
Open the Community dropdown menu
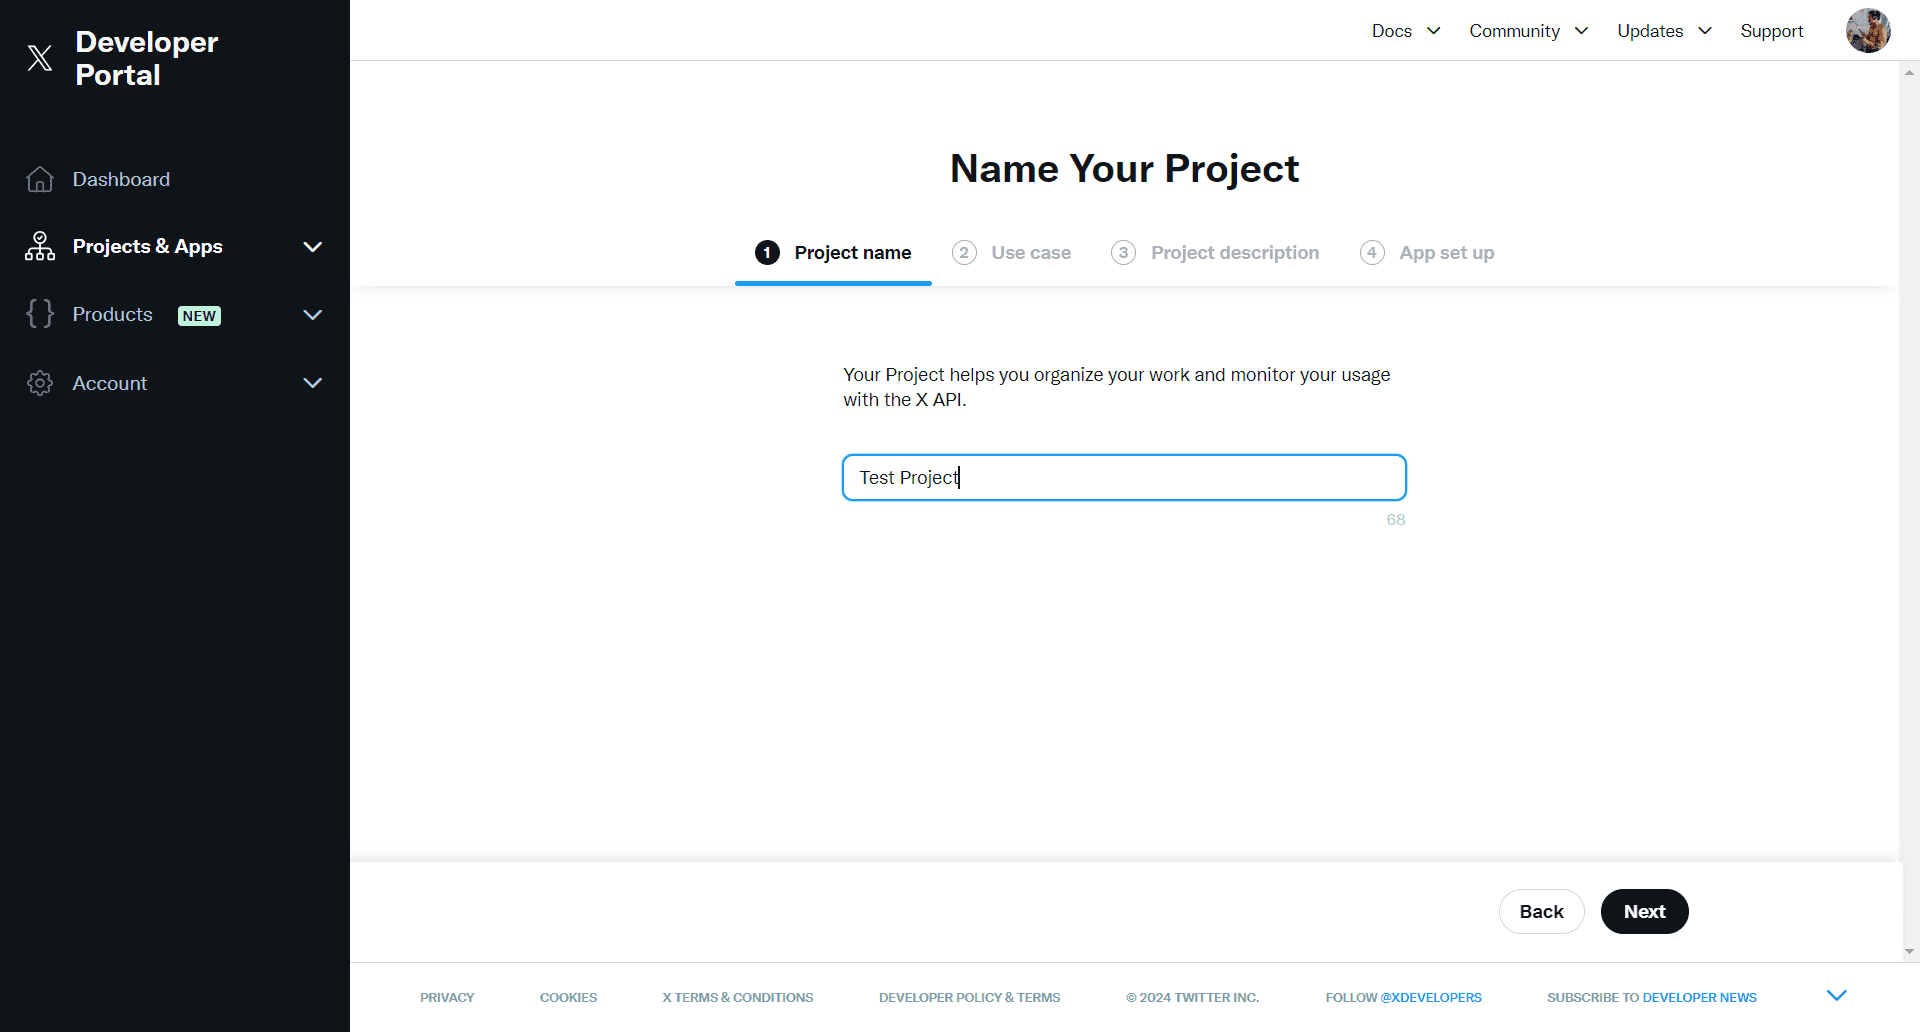coord(1528,31)
